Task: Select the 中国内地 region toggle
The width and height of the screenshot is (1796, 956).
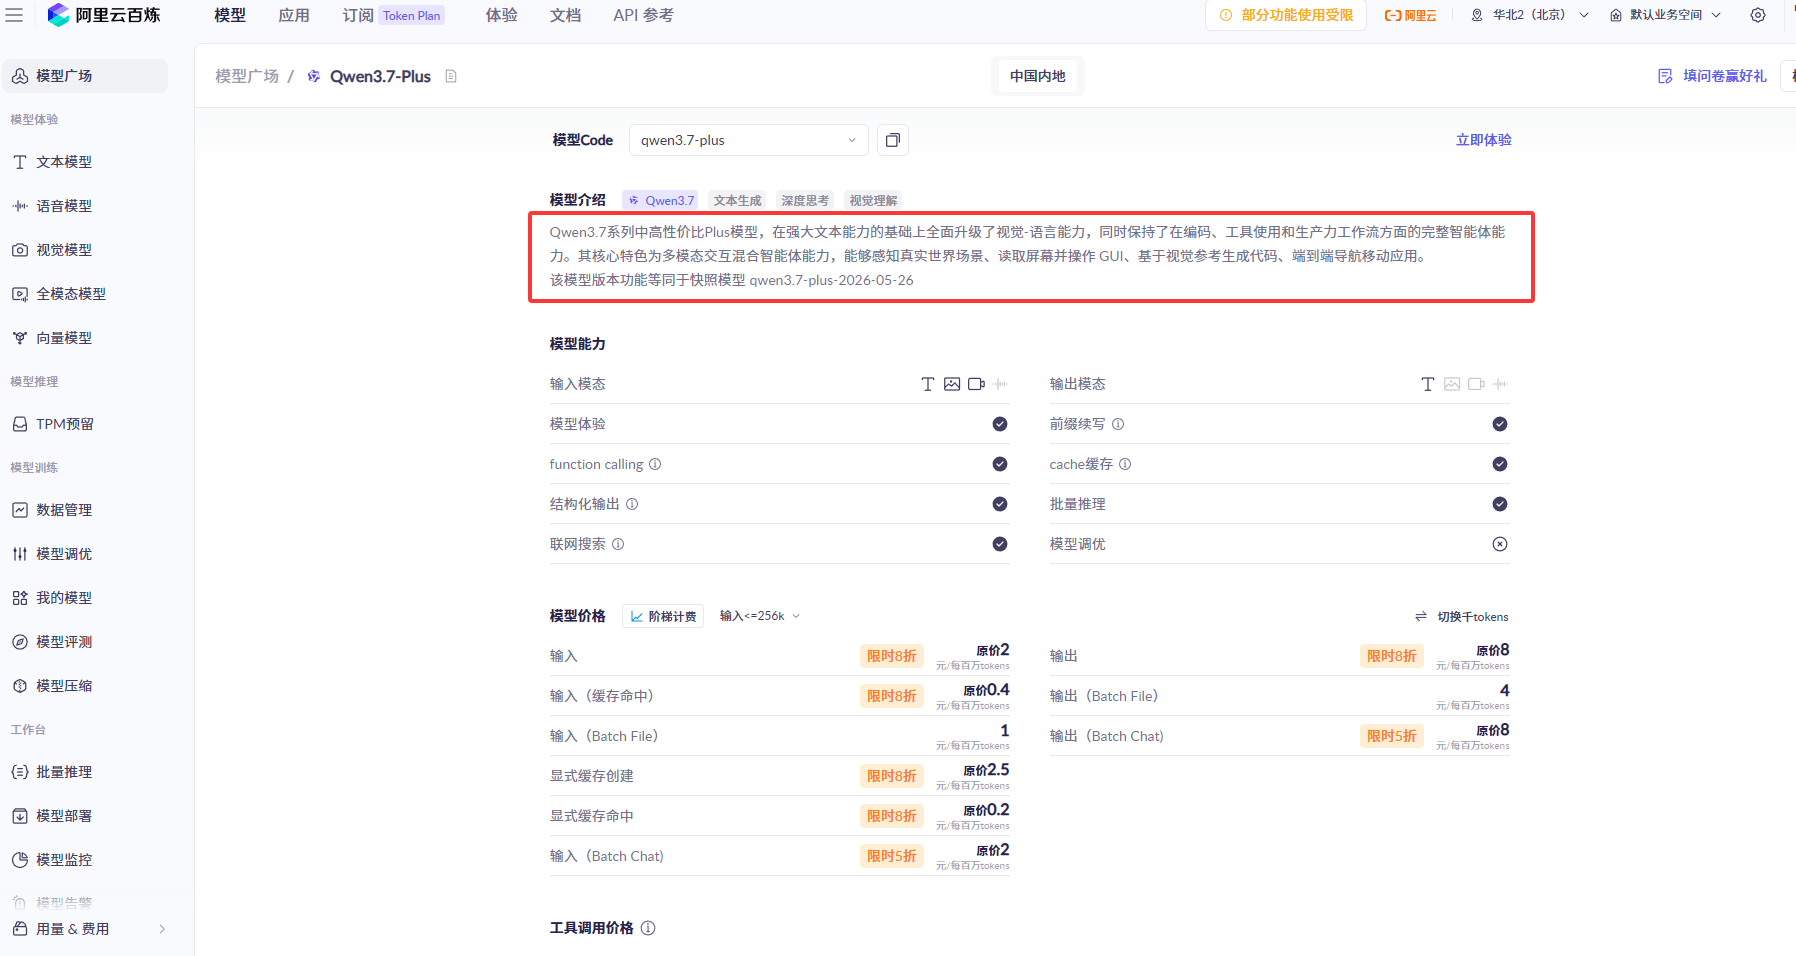Action: coord(1037,76)
